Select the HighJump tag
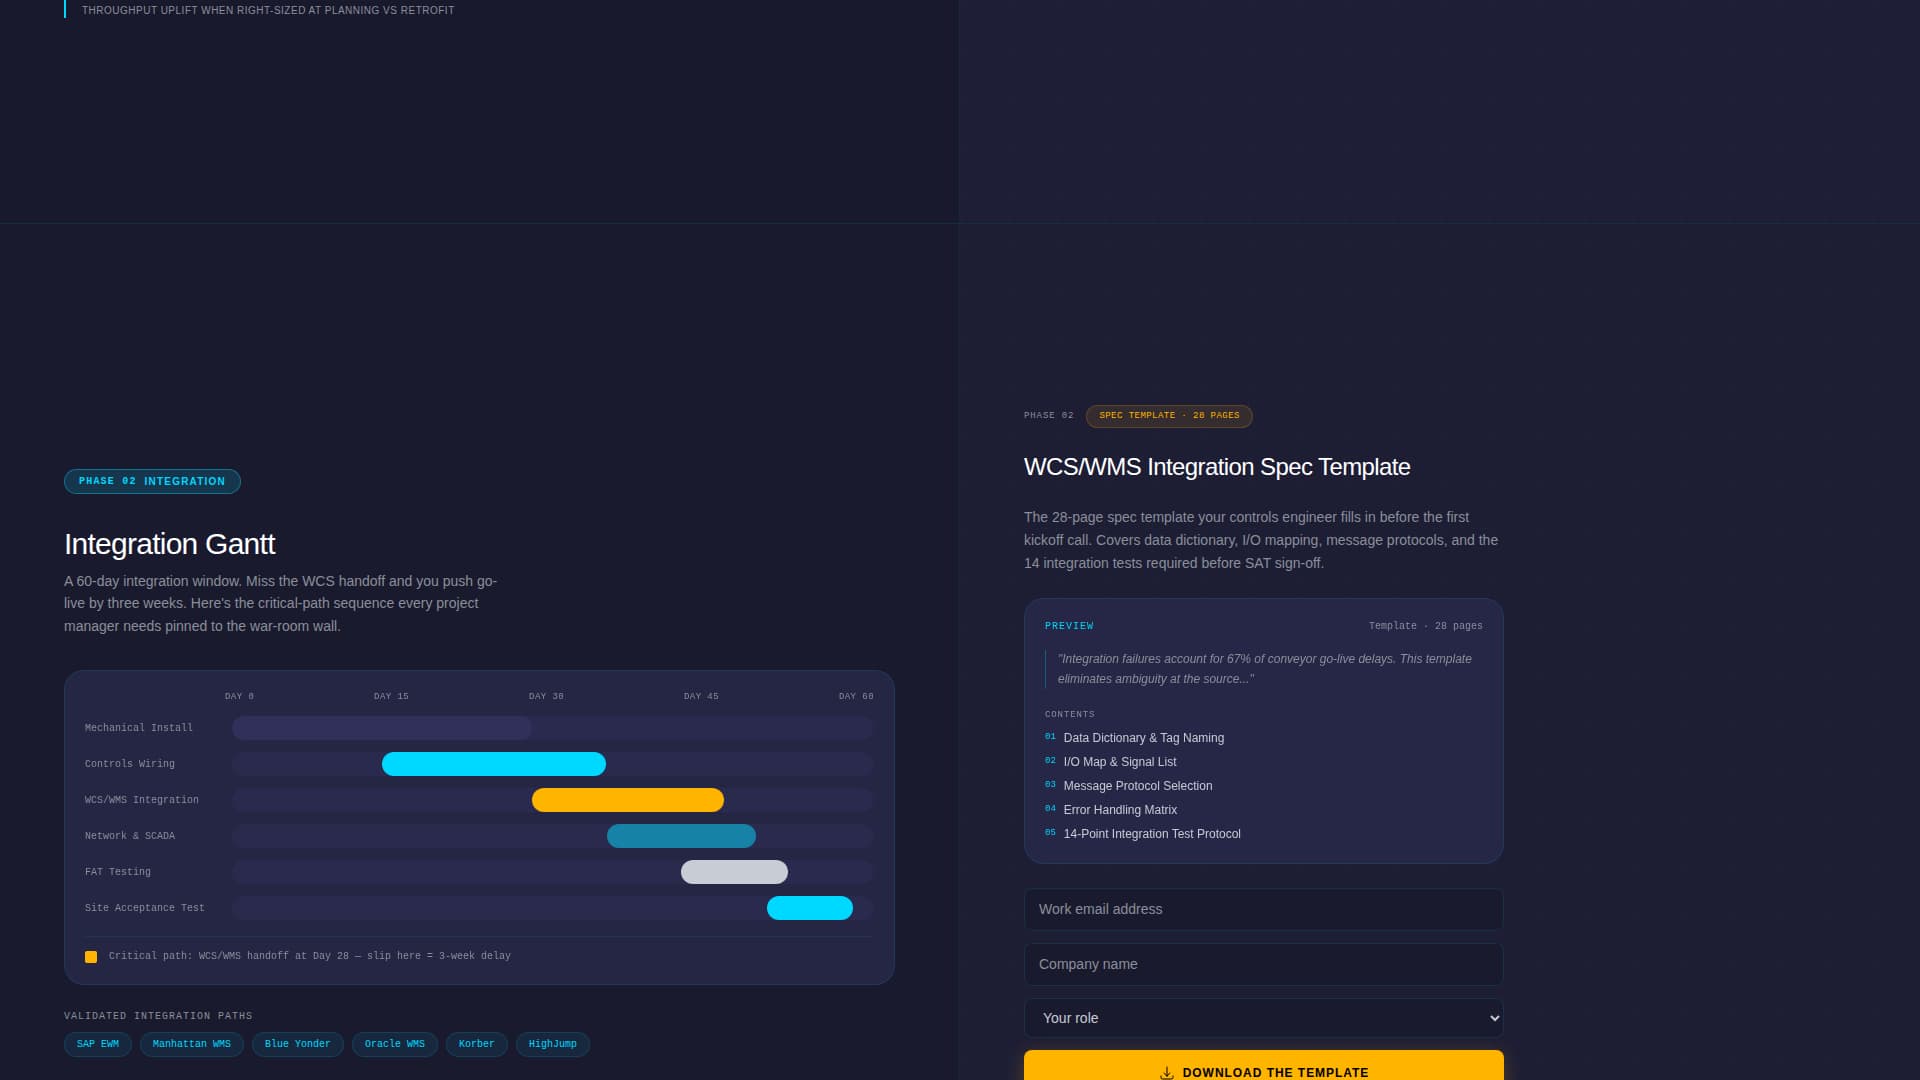 552,1044
